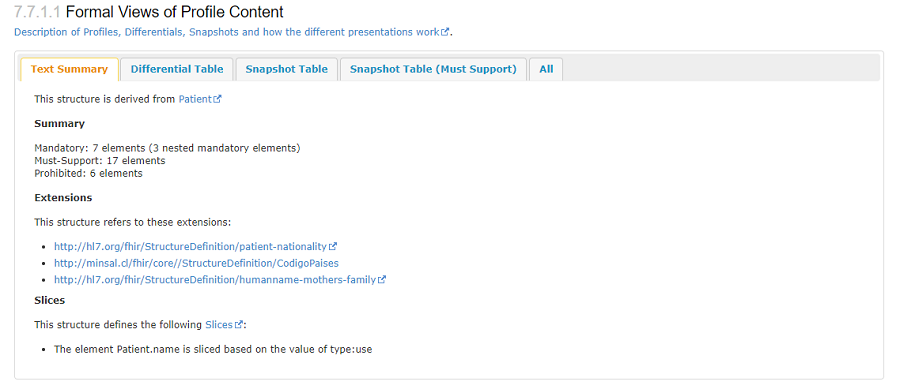
Task: Click the Slices bold heading
Action: 50,300
